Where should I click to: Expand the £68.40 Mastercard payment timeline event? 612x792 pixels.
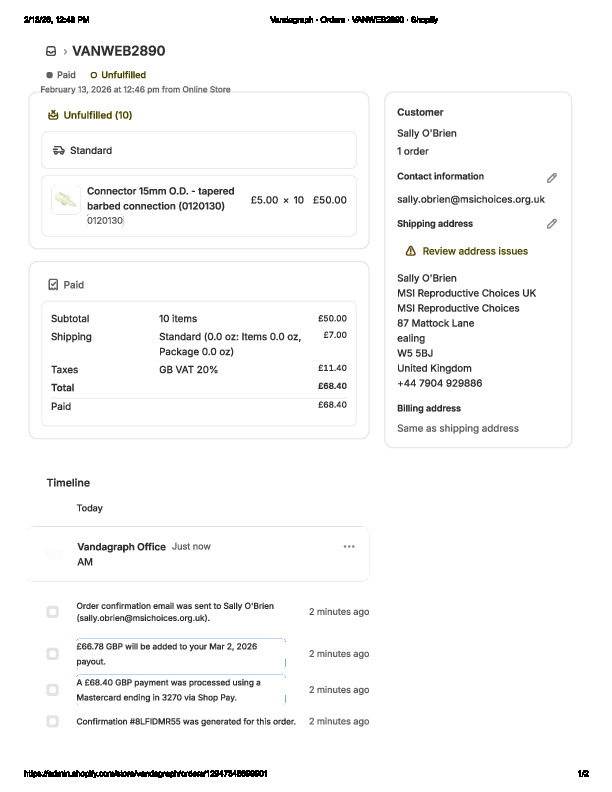pos(180,690)
